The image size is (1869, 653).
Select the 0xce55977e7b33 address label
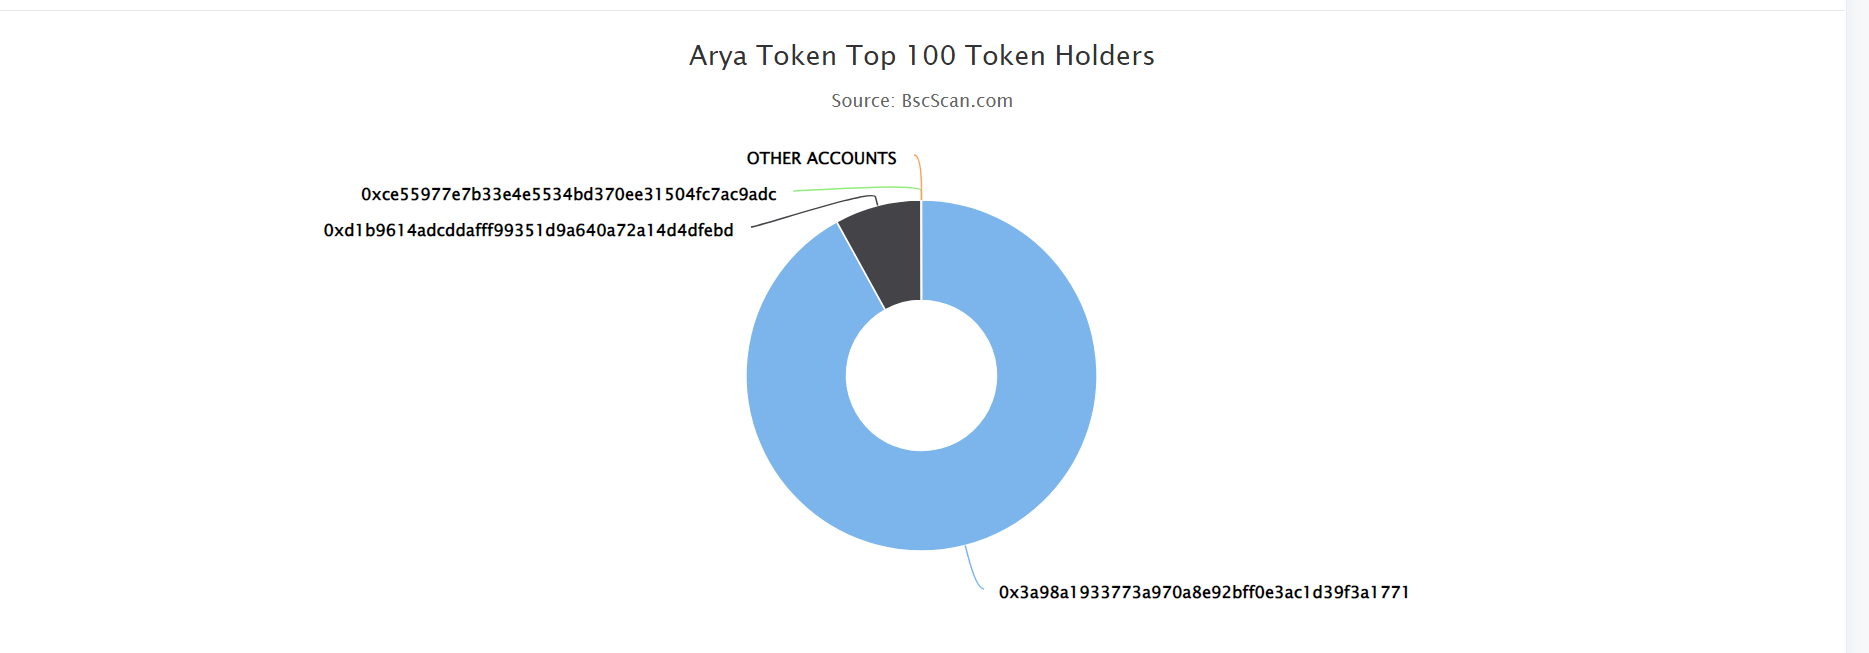[568, 194]
